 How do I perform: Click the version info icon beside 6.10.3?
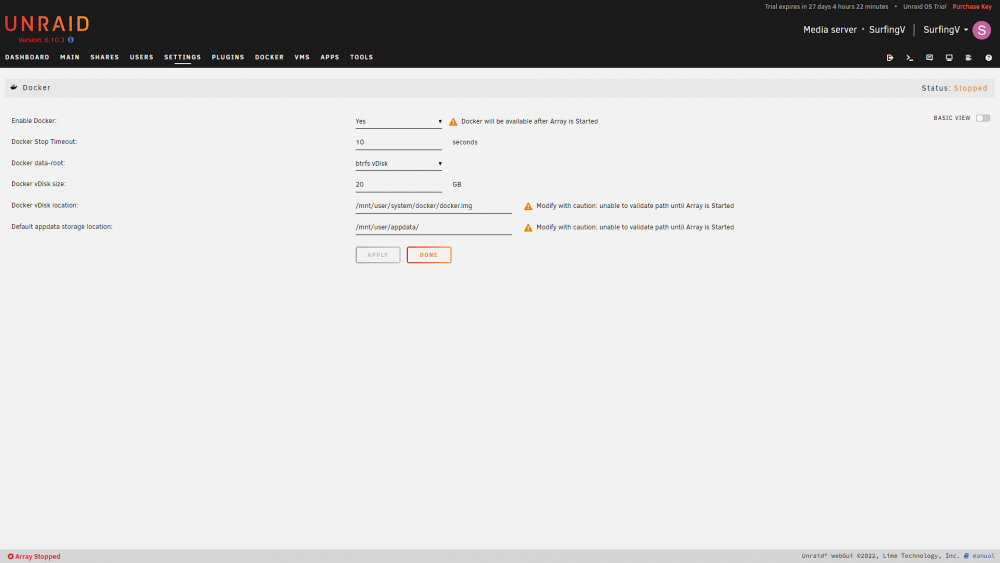(71, 40)
